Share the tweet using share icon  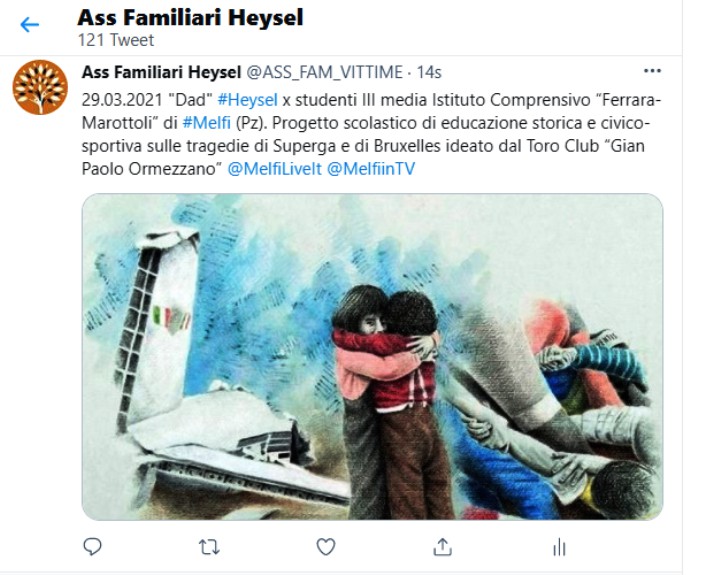[442, 546]
